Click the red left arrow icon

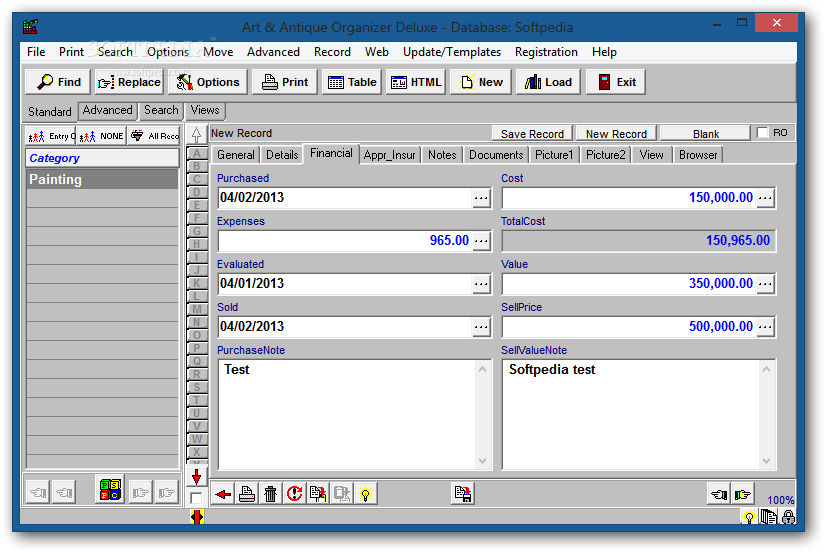[x=223, y=494]
